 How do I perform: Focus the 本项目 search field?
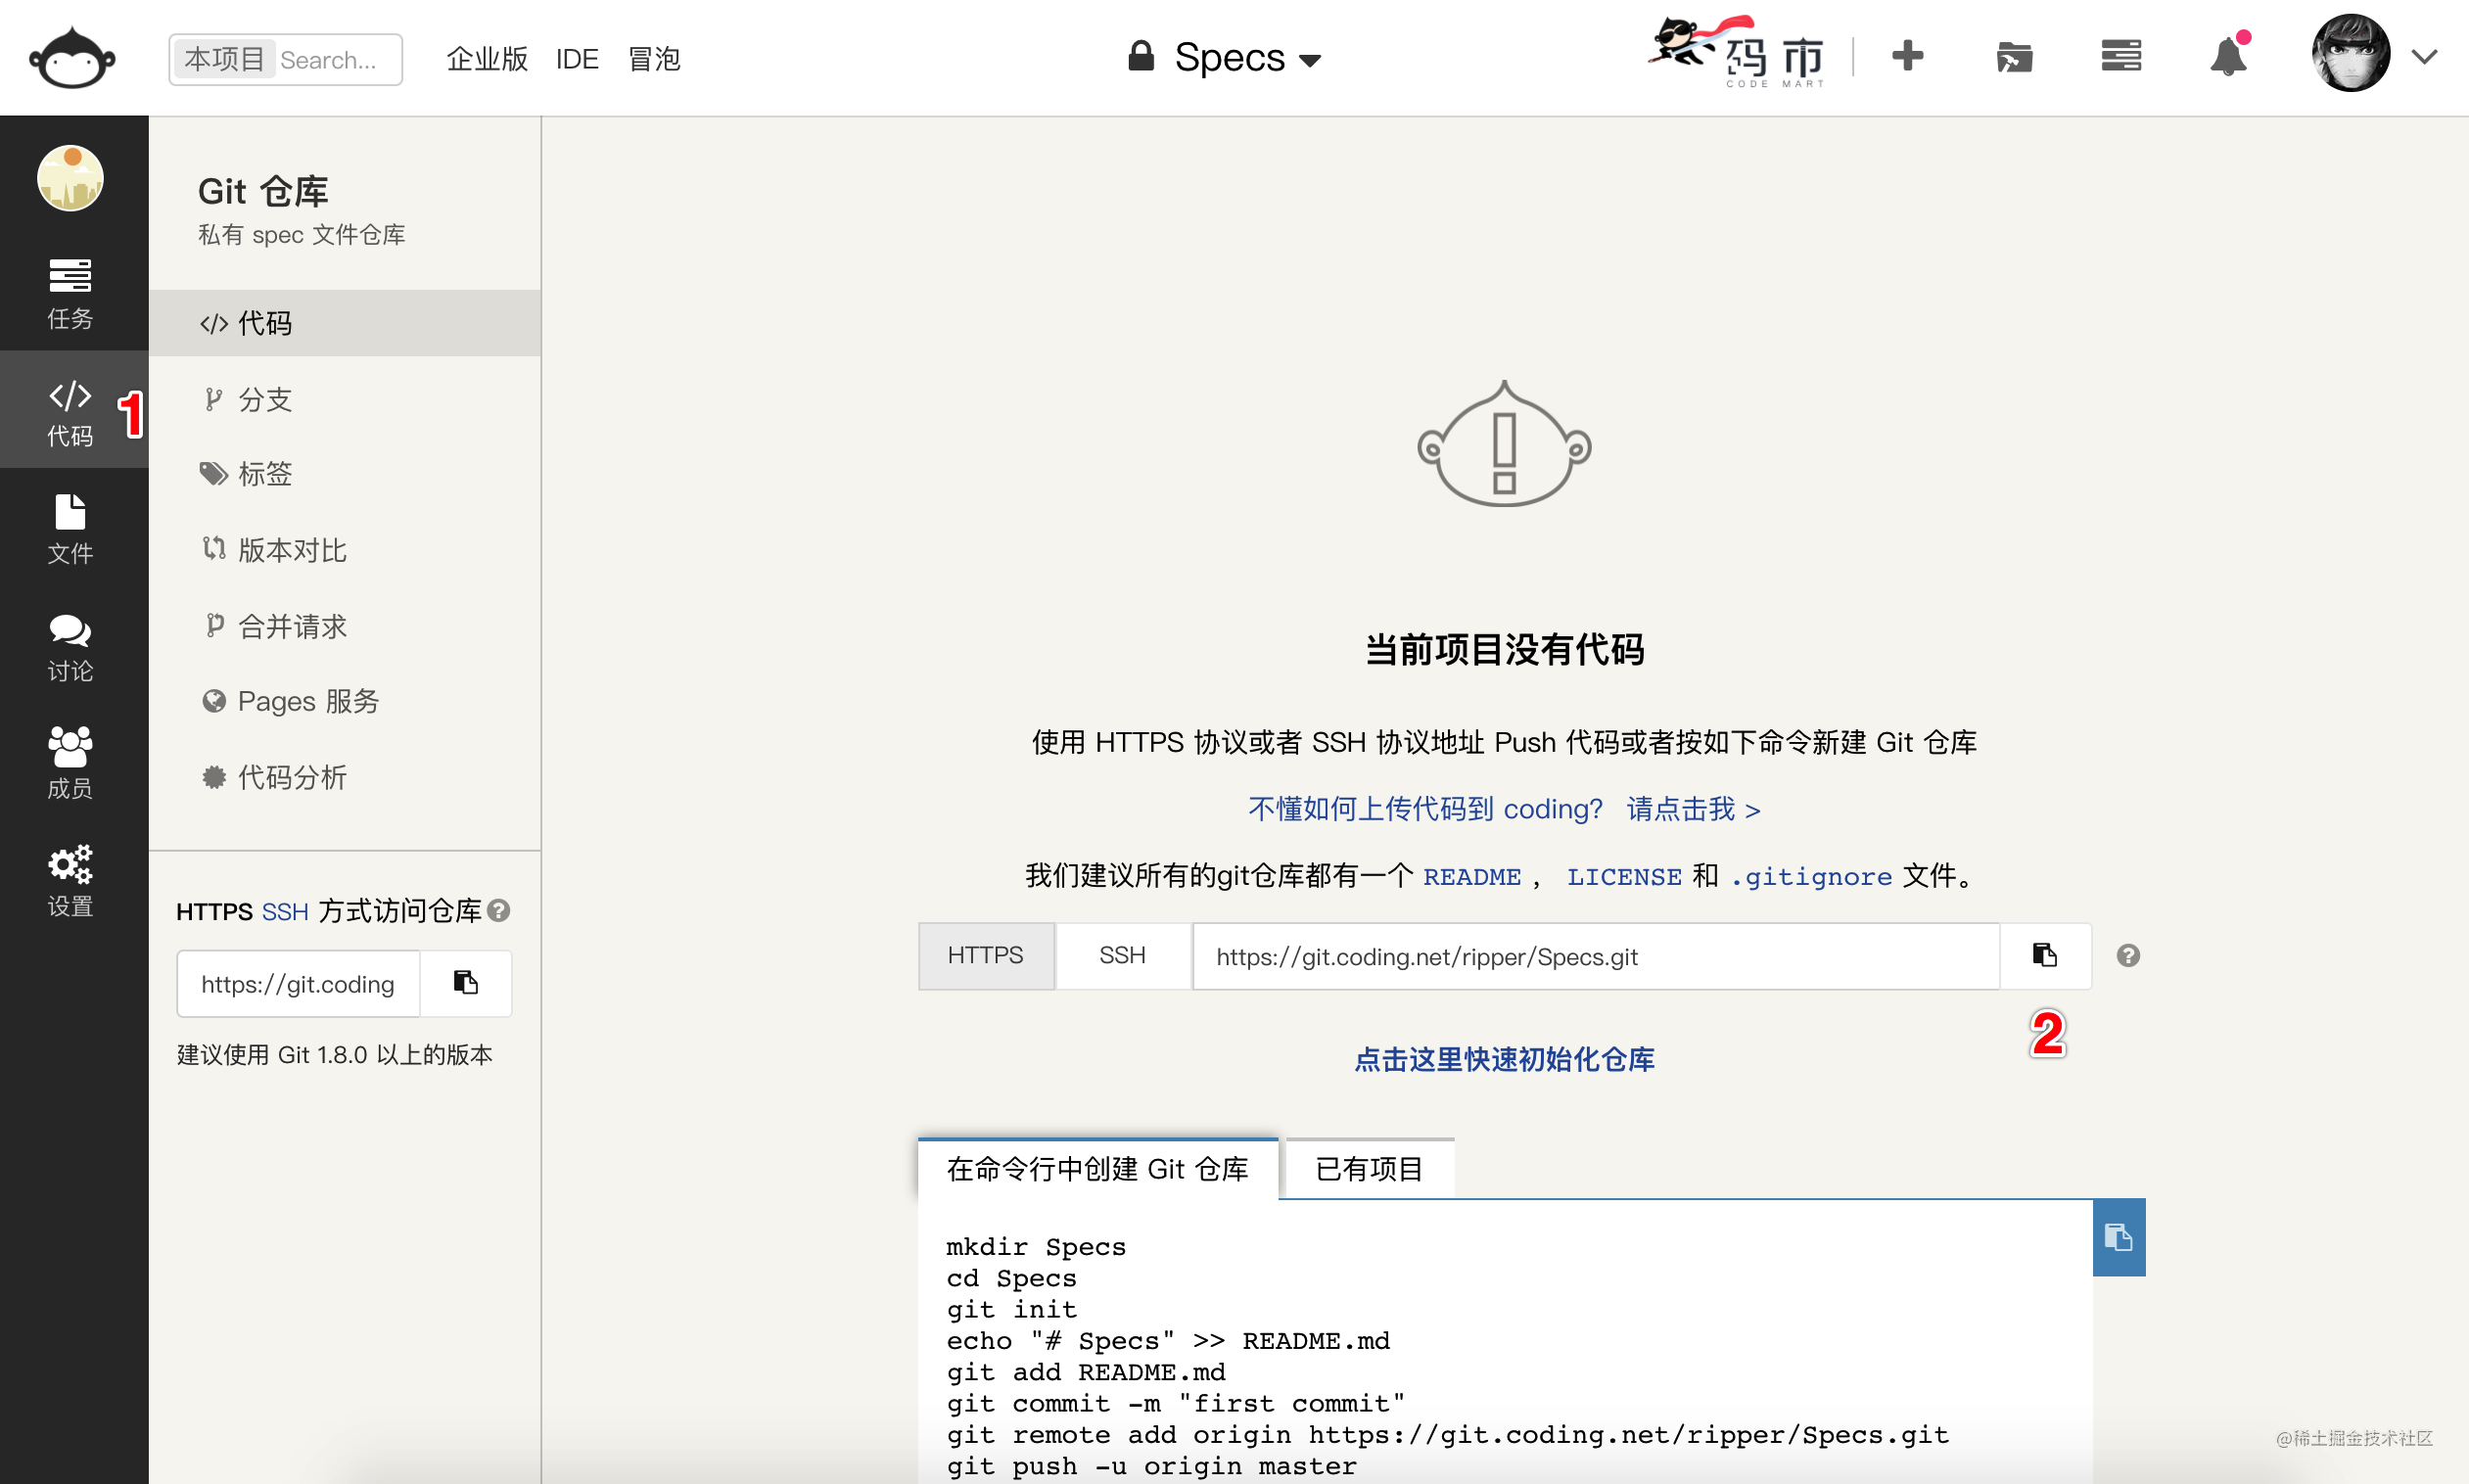286,59
